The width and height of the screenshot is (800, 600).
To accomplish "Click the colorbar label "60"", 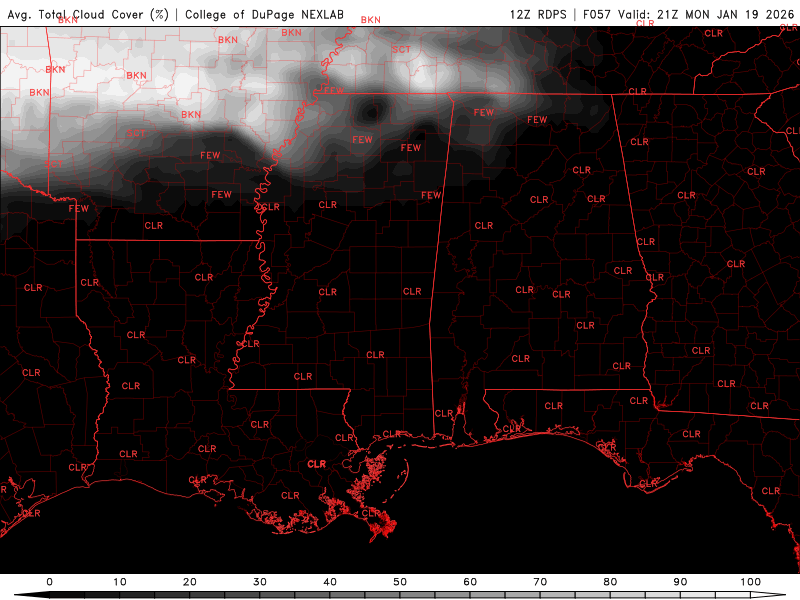I will click(x=470, y=582).
